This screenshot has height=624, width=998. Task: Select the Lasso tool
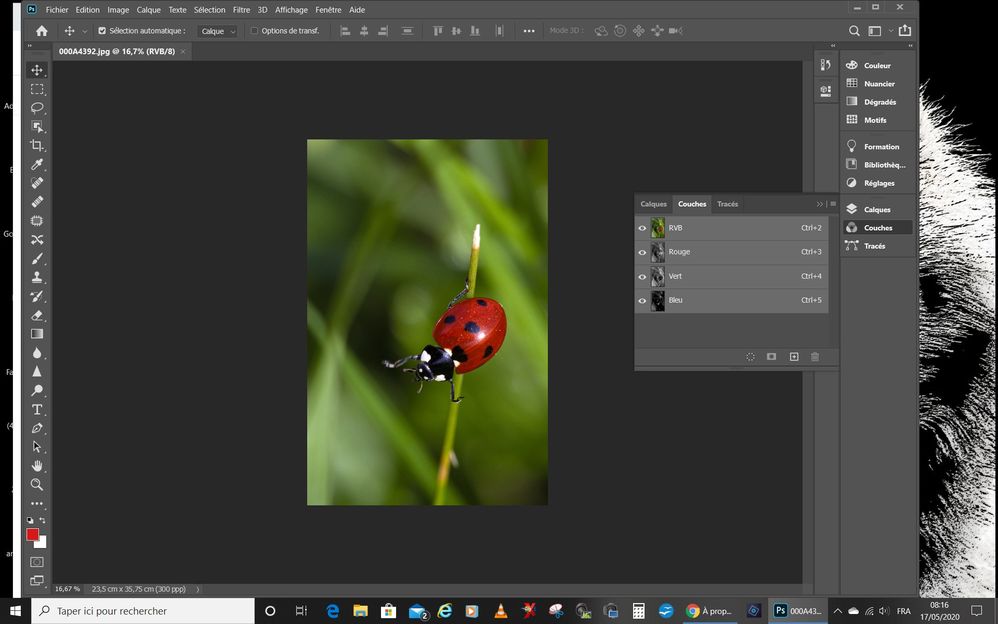point(37,107)
